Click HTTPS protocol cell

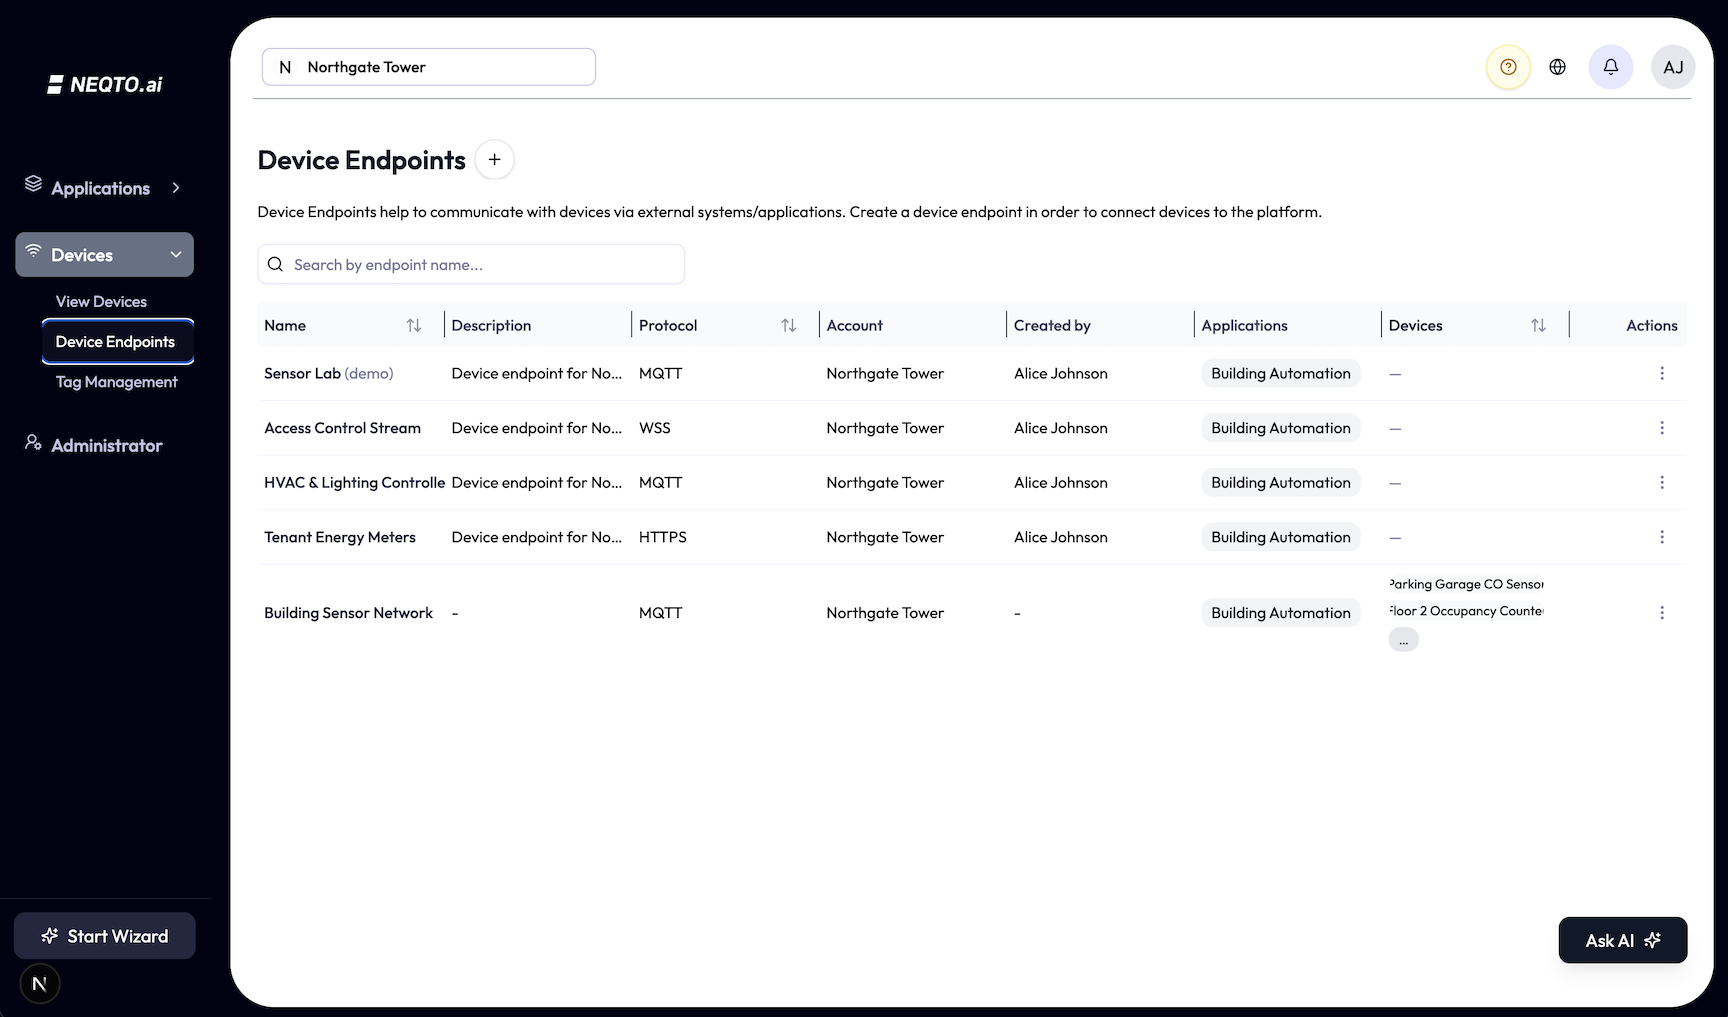[x=663, y=537]
